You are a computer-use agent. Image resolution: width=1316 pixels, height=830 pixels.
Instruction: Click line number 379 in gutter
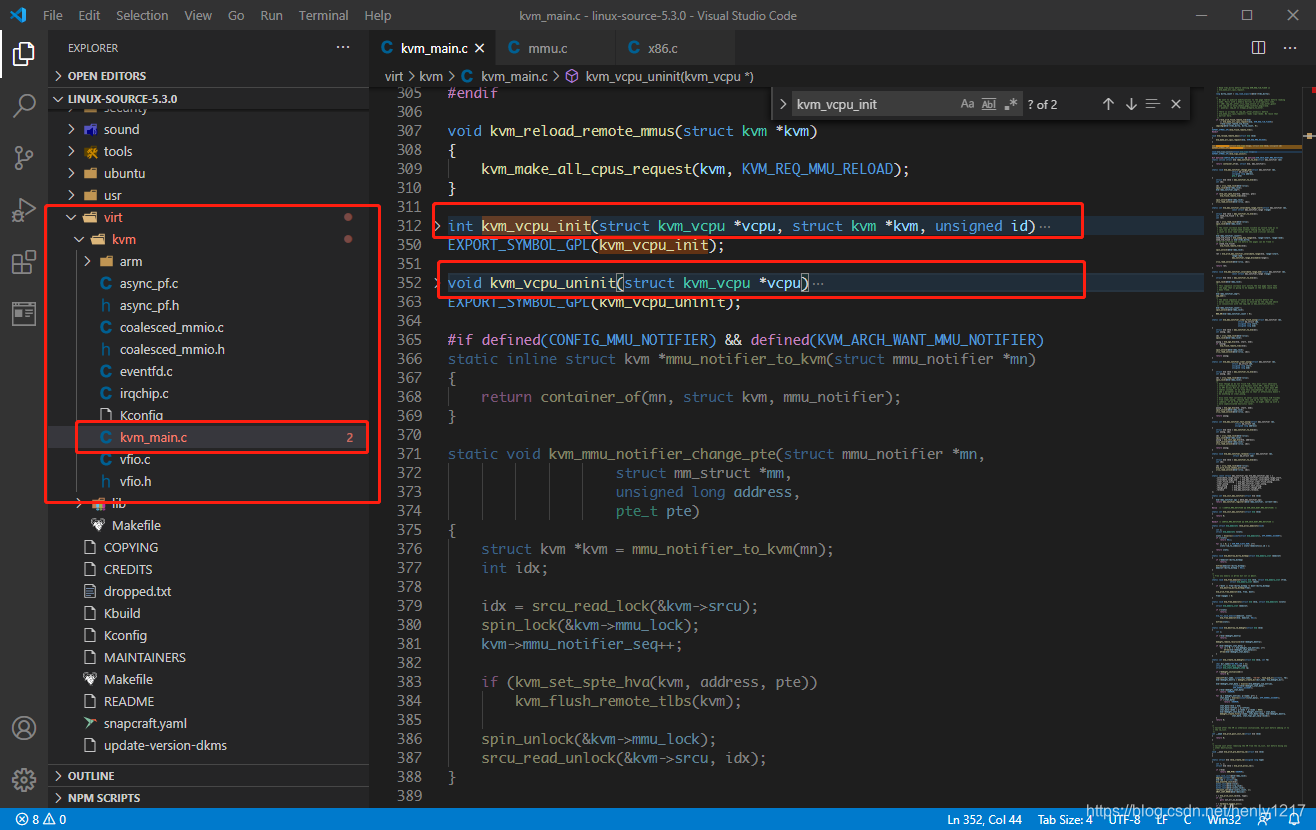409,606
